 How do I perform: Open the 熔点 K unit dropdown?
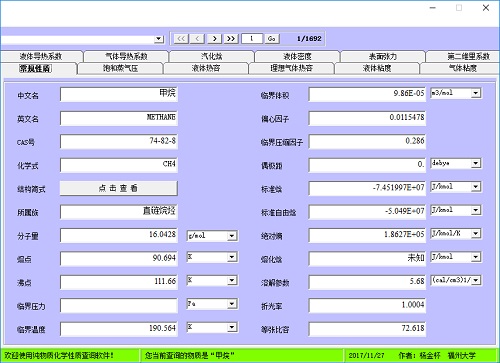[232, 257]
